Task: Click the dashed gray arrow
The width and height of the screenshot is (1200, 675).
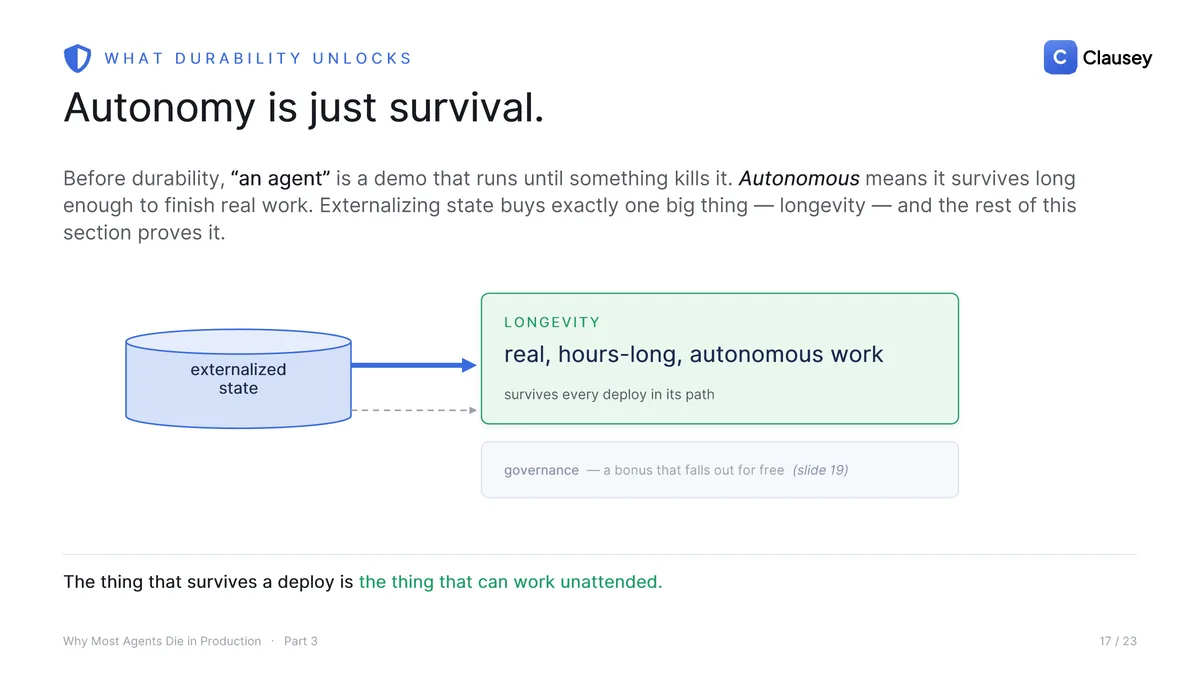Action: pos(414,410)
